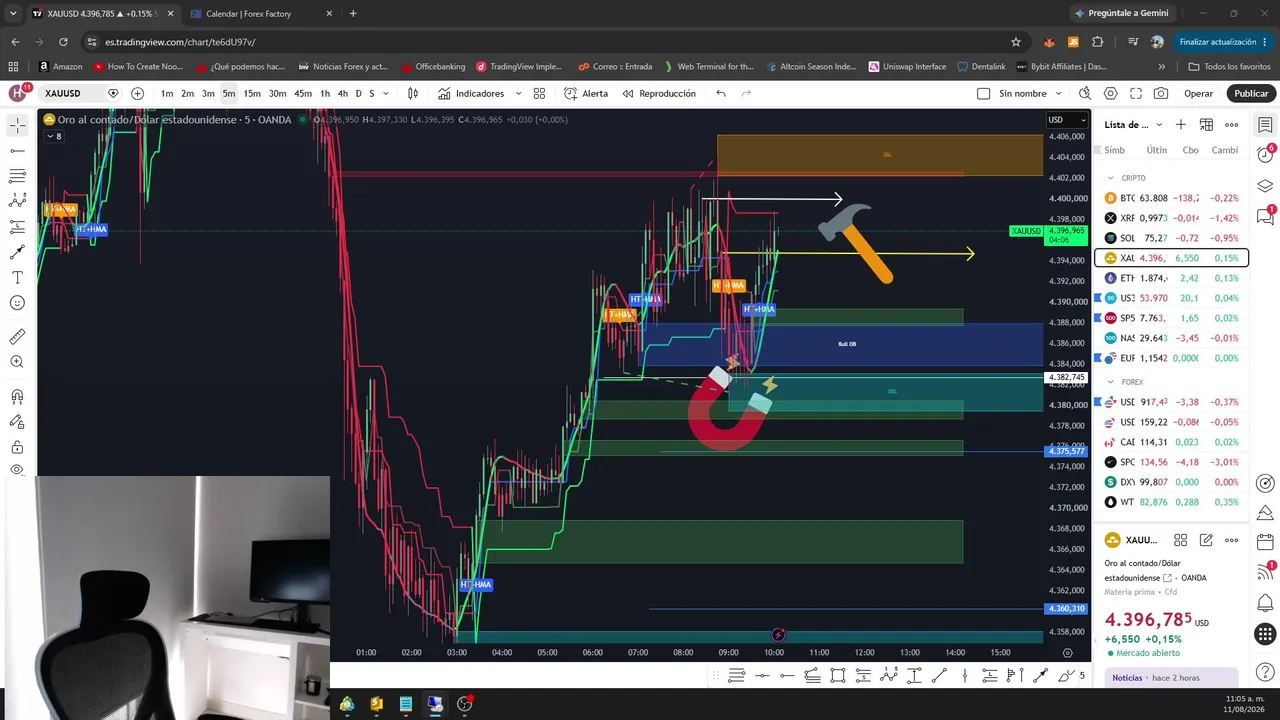The height and width of the screenshot is (720, 1280).
Task: Toggle magnet mode for drawings
Action: (x=17, y=397)
